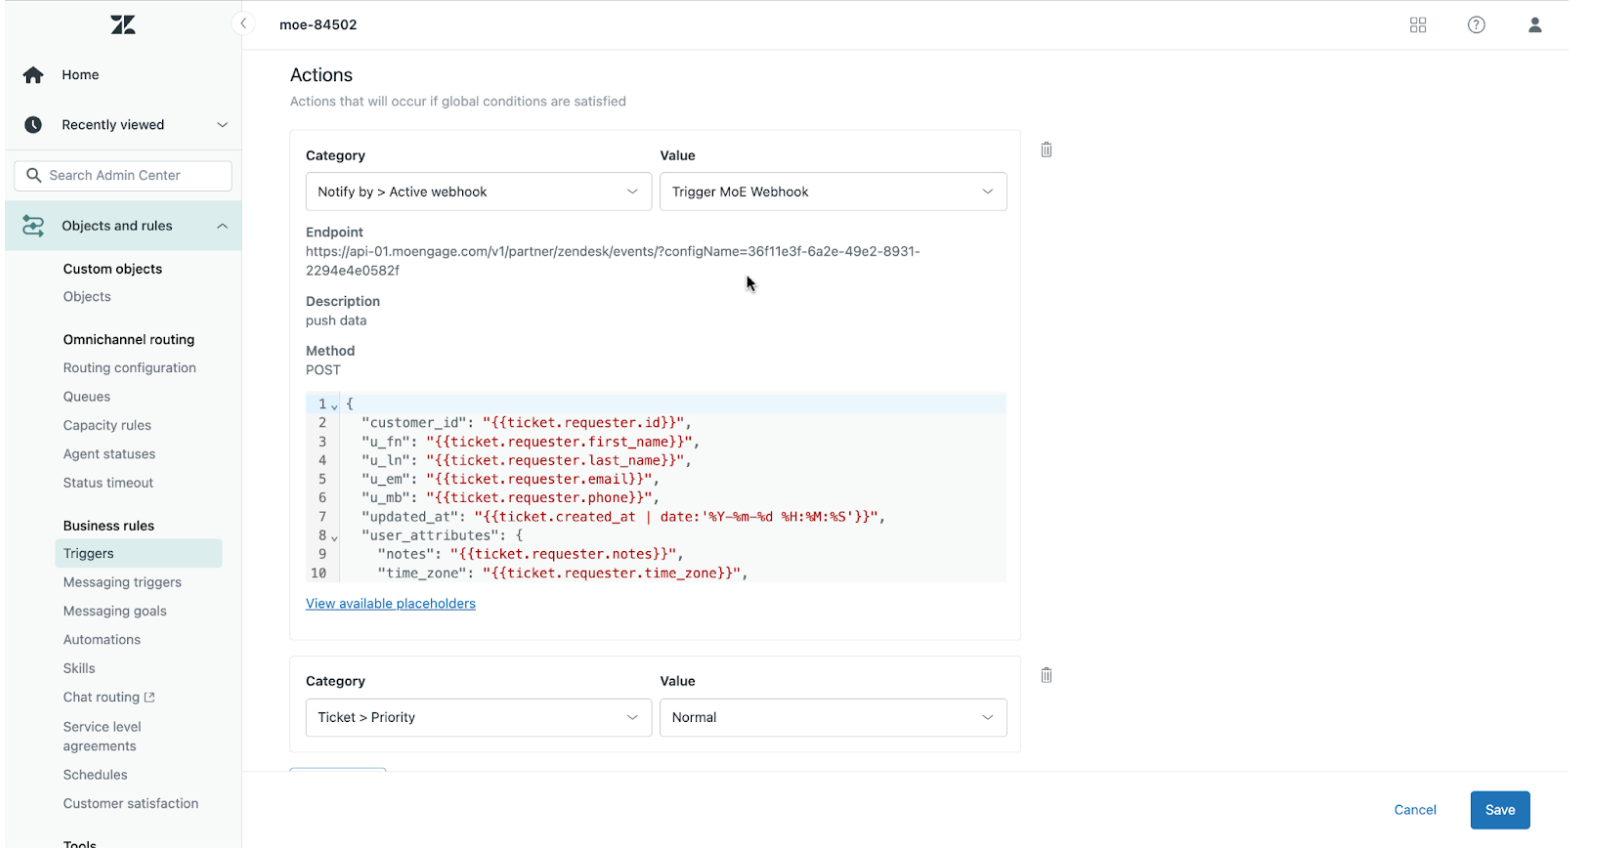Open the Notify by Active webhook category dropdown
This screenshot has height=856, width=1616.
478,192
